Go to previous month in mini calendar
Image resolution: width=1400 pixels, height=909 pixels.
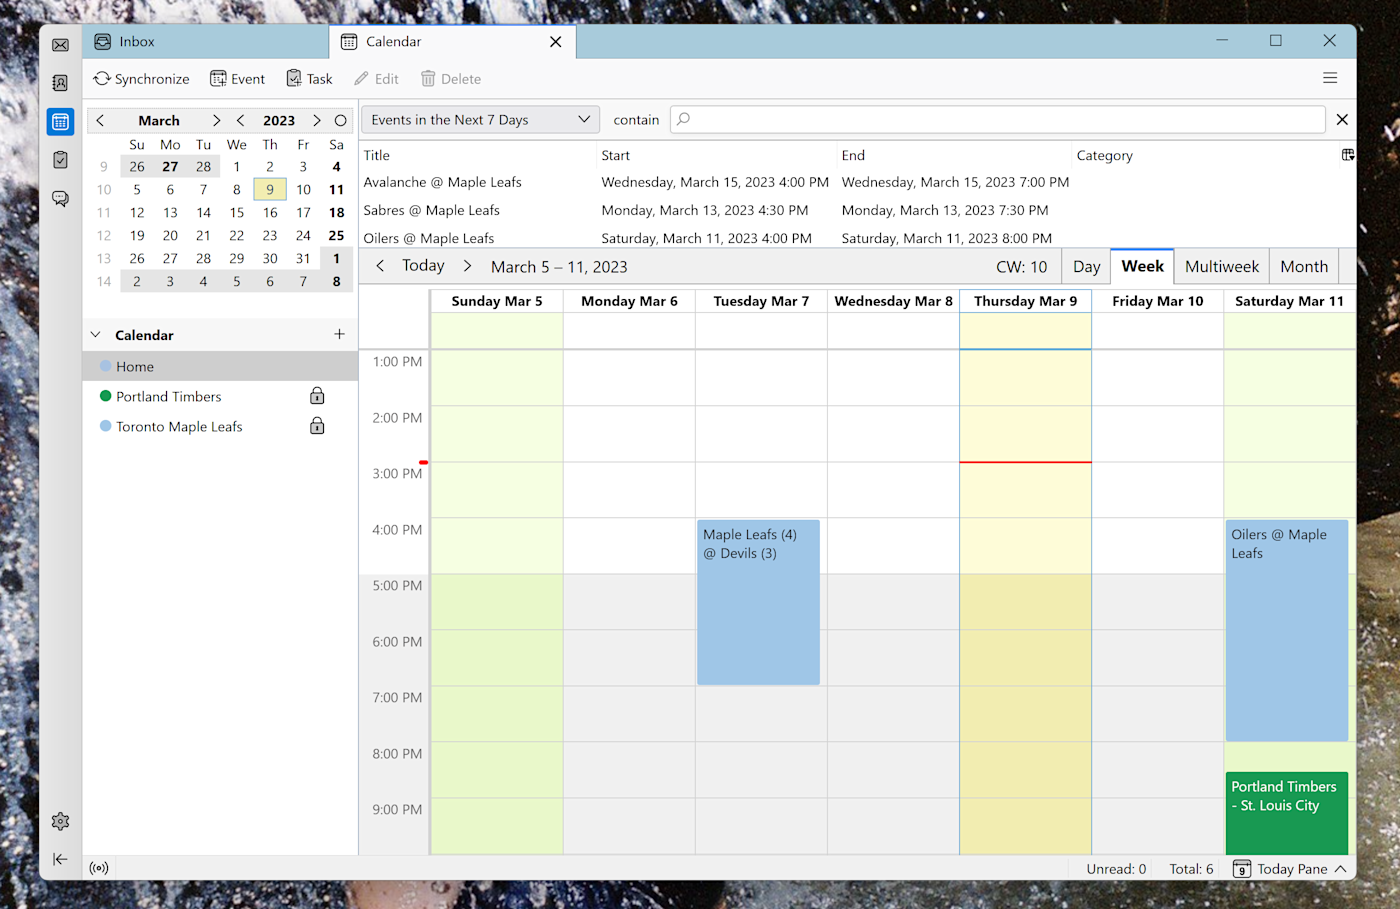point(100,120)
